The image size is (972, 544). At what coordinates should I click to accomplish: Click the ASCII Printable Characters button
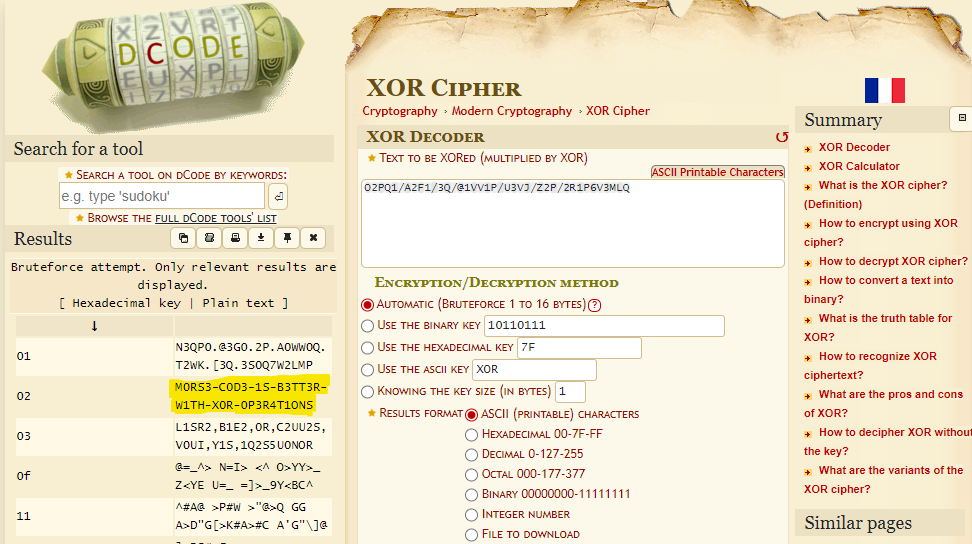(717, 172)
